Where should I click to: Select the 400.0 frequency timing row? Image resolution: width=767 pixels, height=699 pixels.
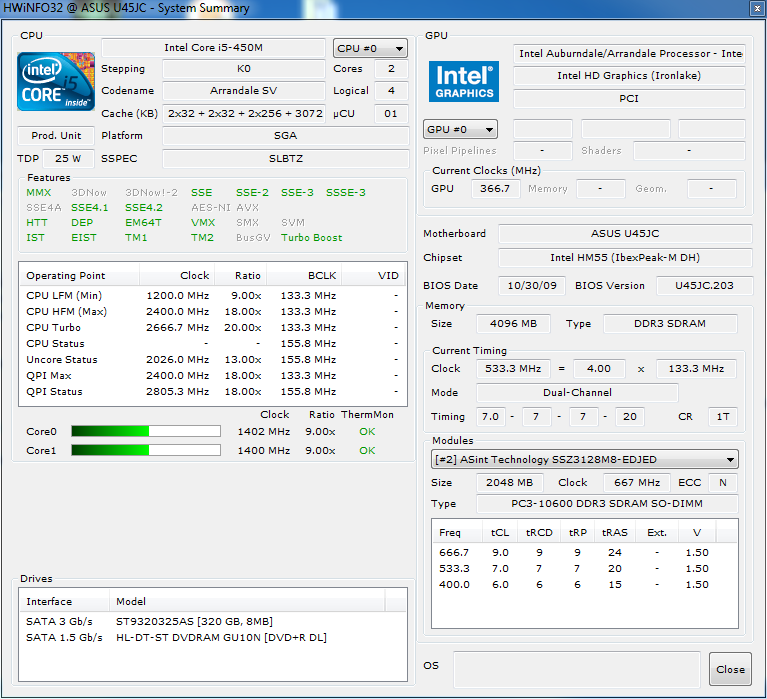coord(585,585)
